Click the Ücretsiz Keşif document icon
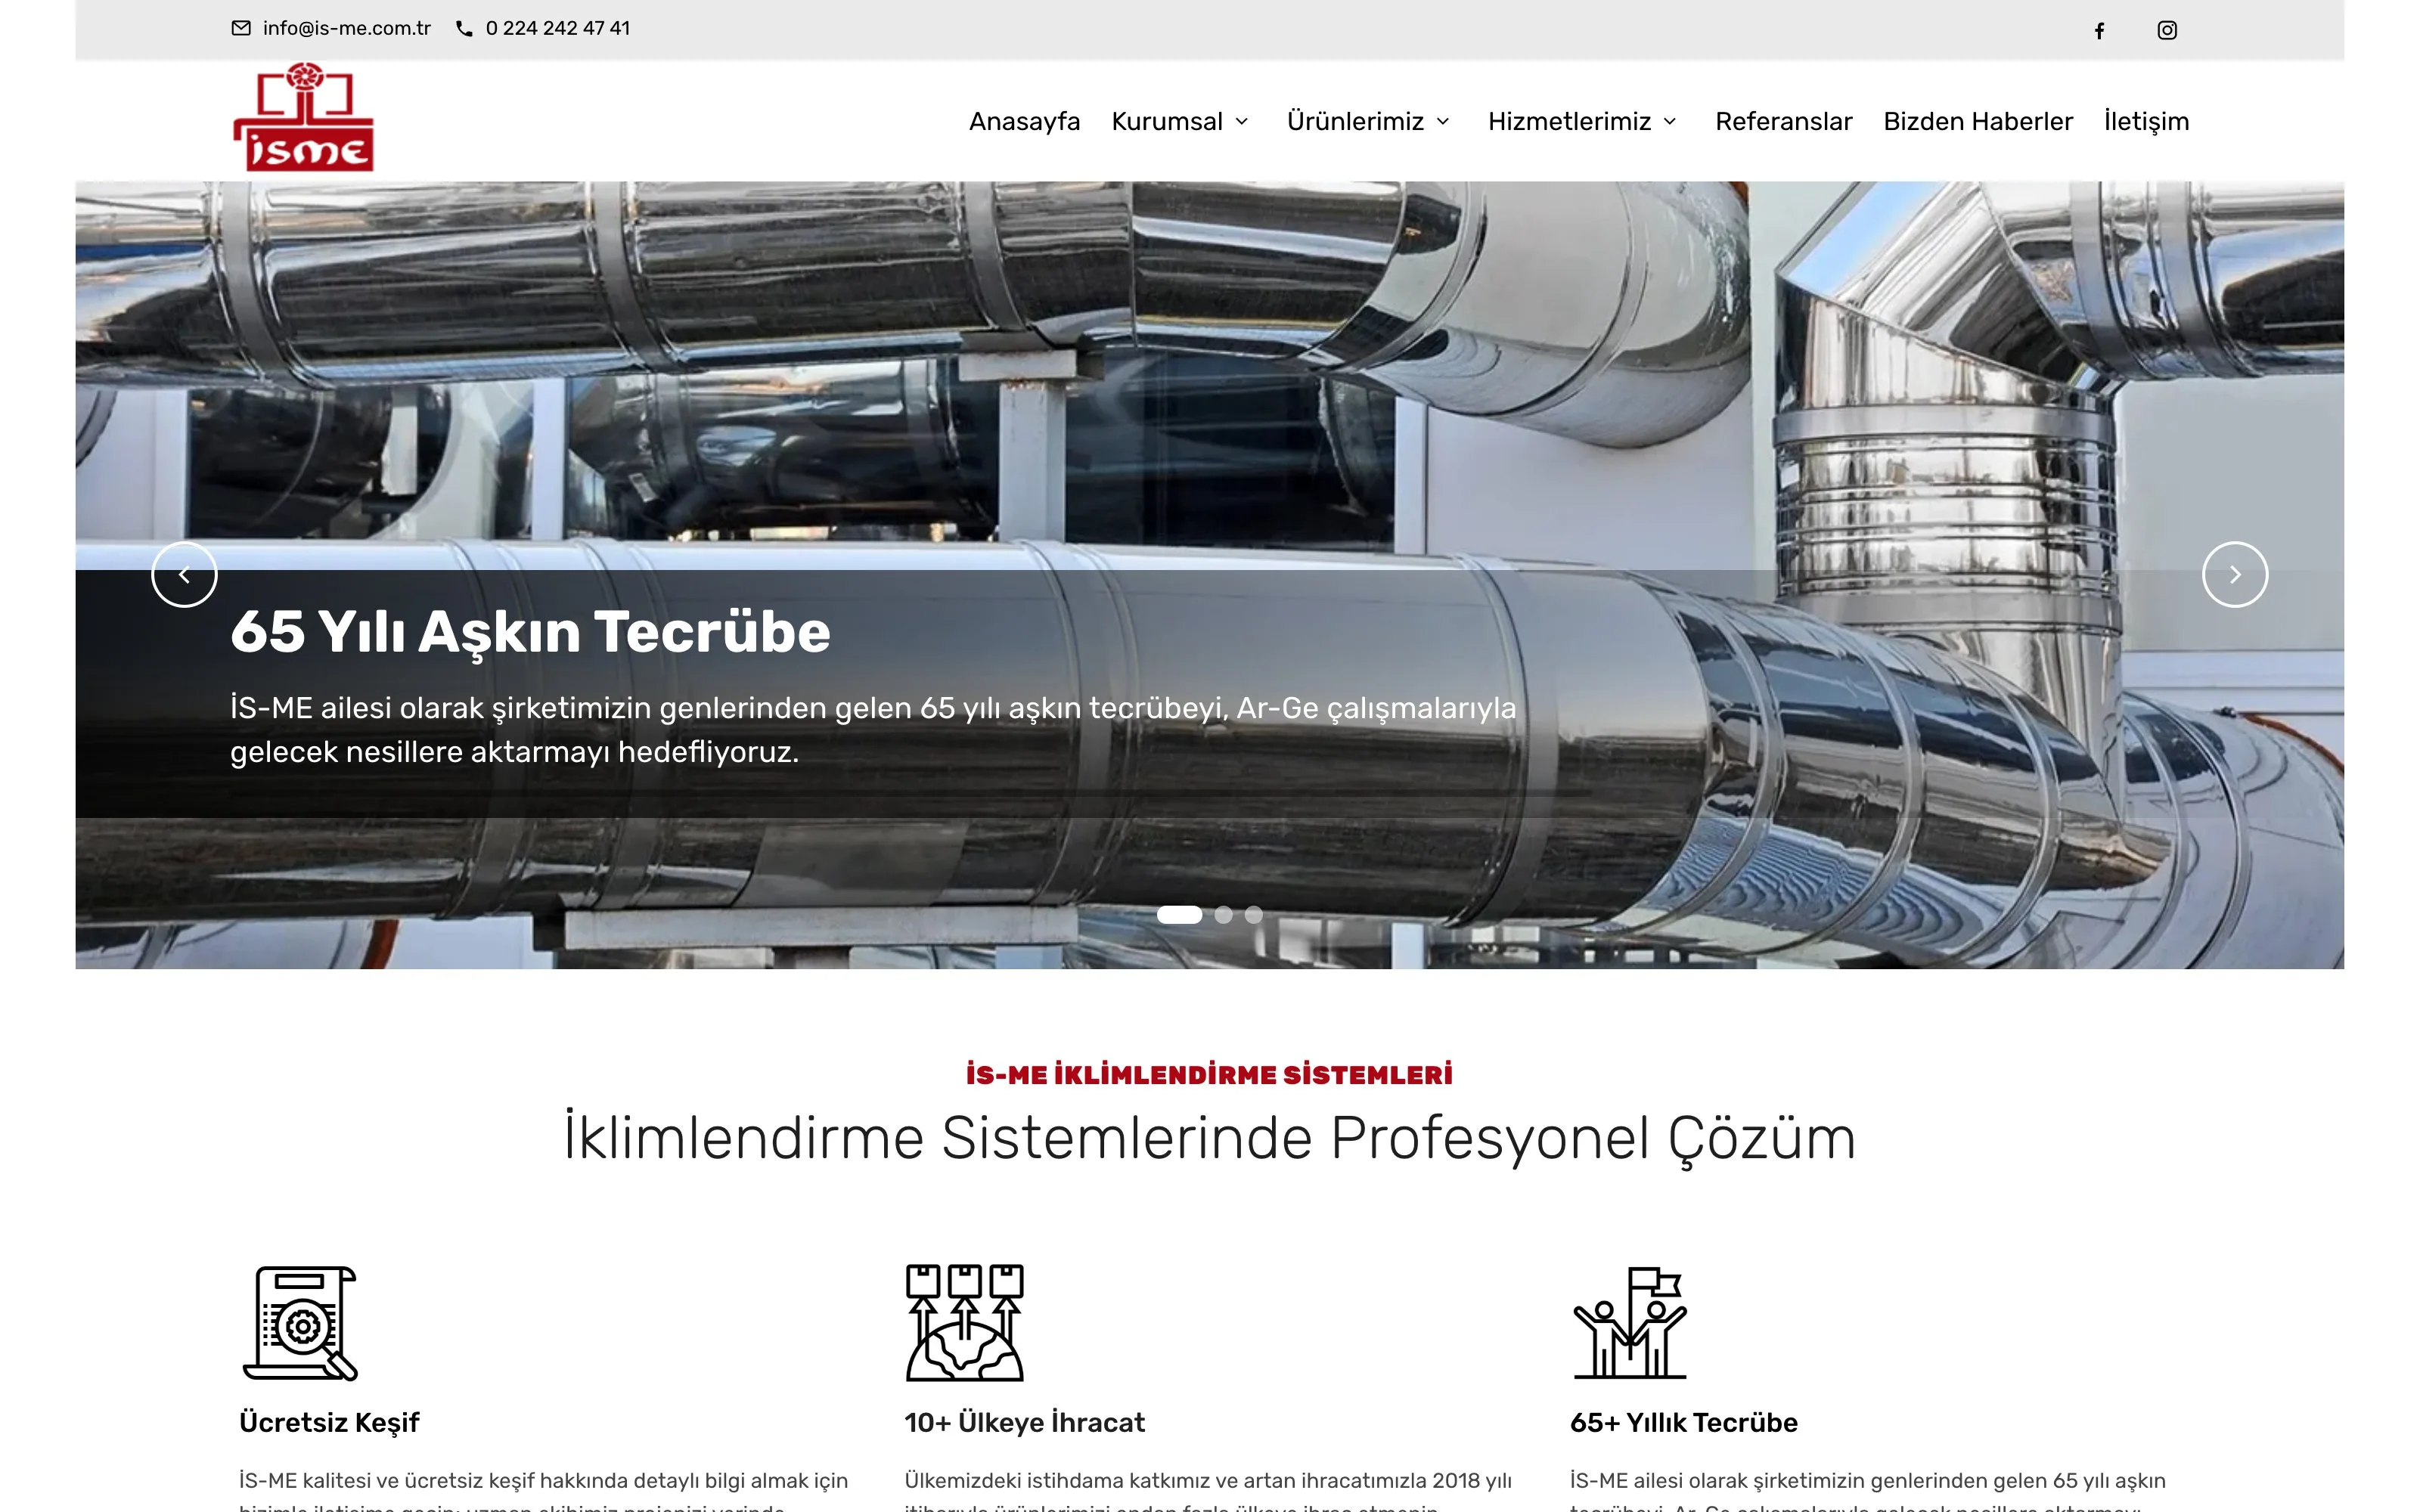 [300, 1323]
